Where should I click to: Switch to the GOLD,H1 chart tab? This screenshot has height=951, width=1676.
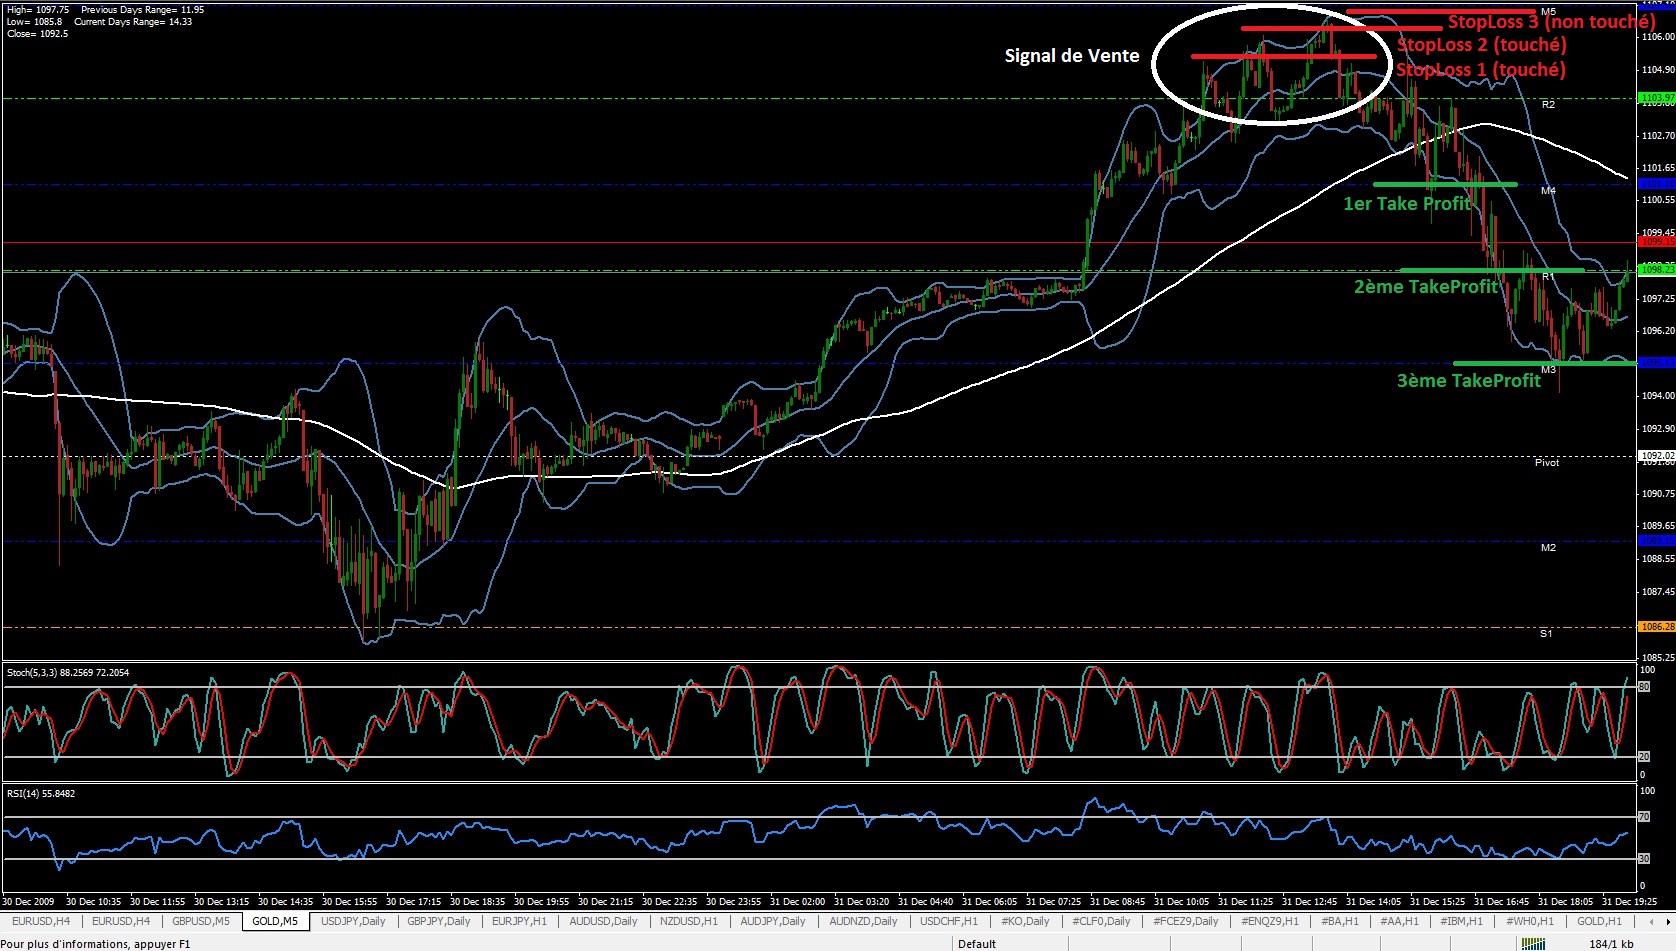coord(1599,921)
